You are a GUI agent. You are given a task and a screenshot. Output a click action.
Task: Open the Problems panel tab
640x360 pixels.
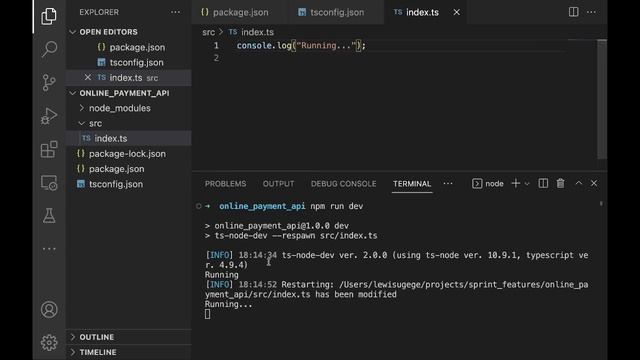pos(225,184)
